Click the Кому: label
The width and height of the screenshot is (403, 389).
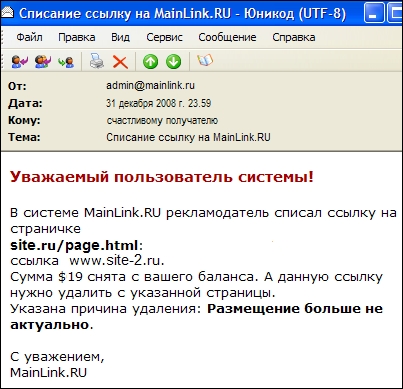(24, 120)
